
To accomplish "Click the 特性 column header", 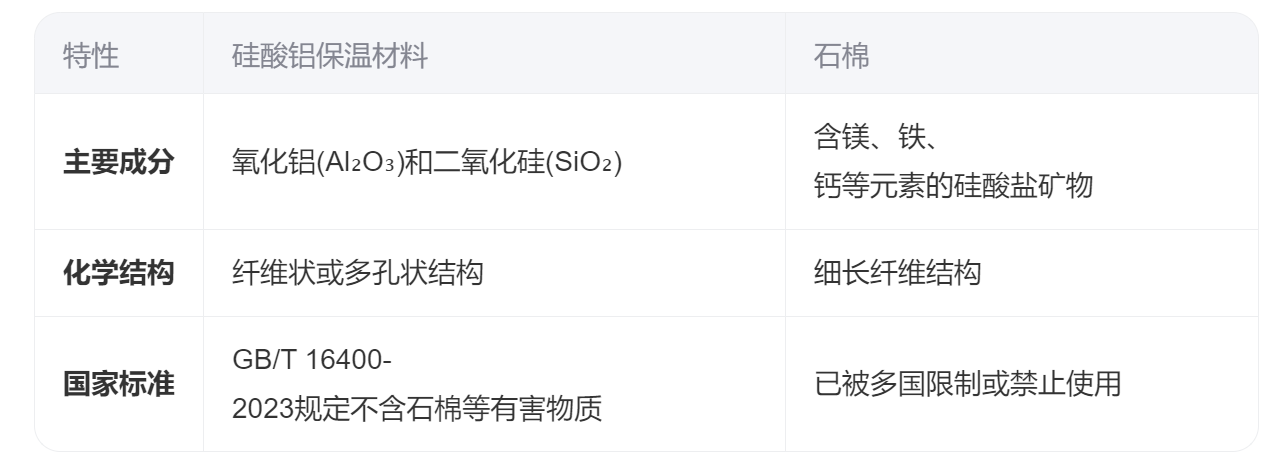I will pos(91,56).
